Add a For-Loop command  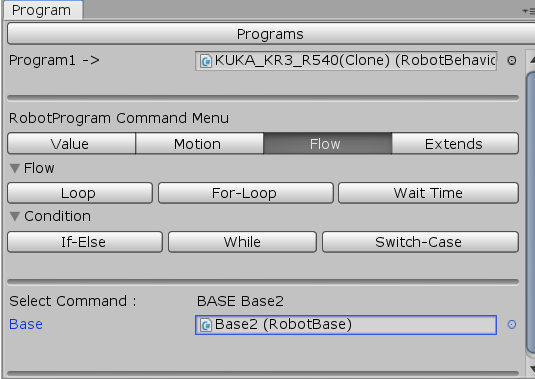(x=246, y=193)
